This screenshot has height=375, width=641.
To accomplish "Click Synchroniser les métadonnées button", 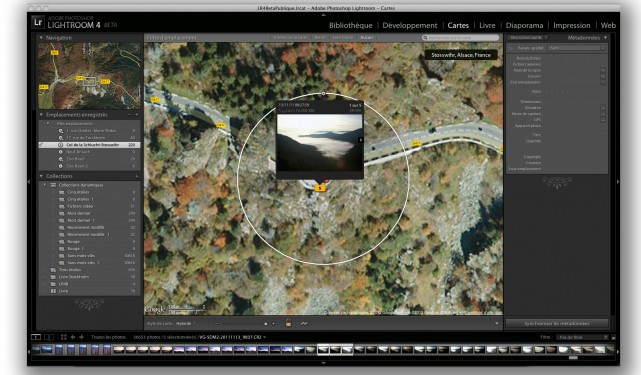I will [557, 323].
